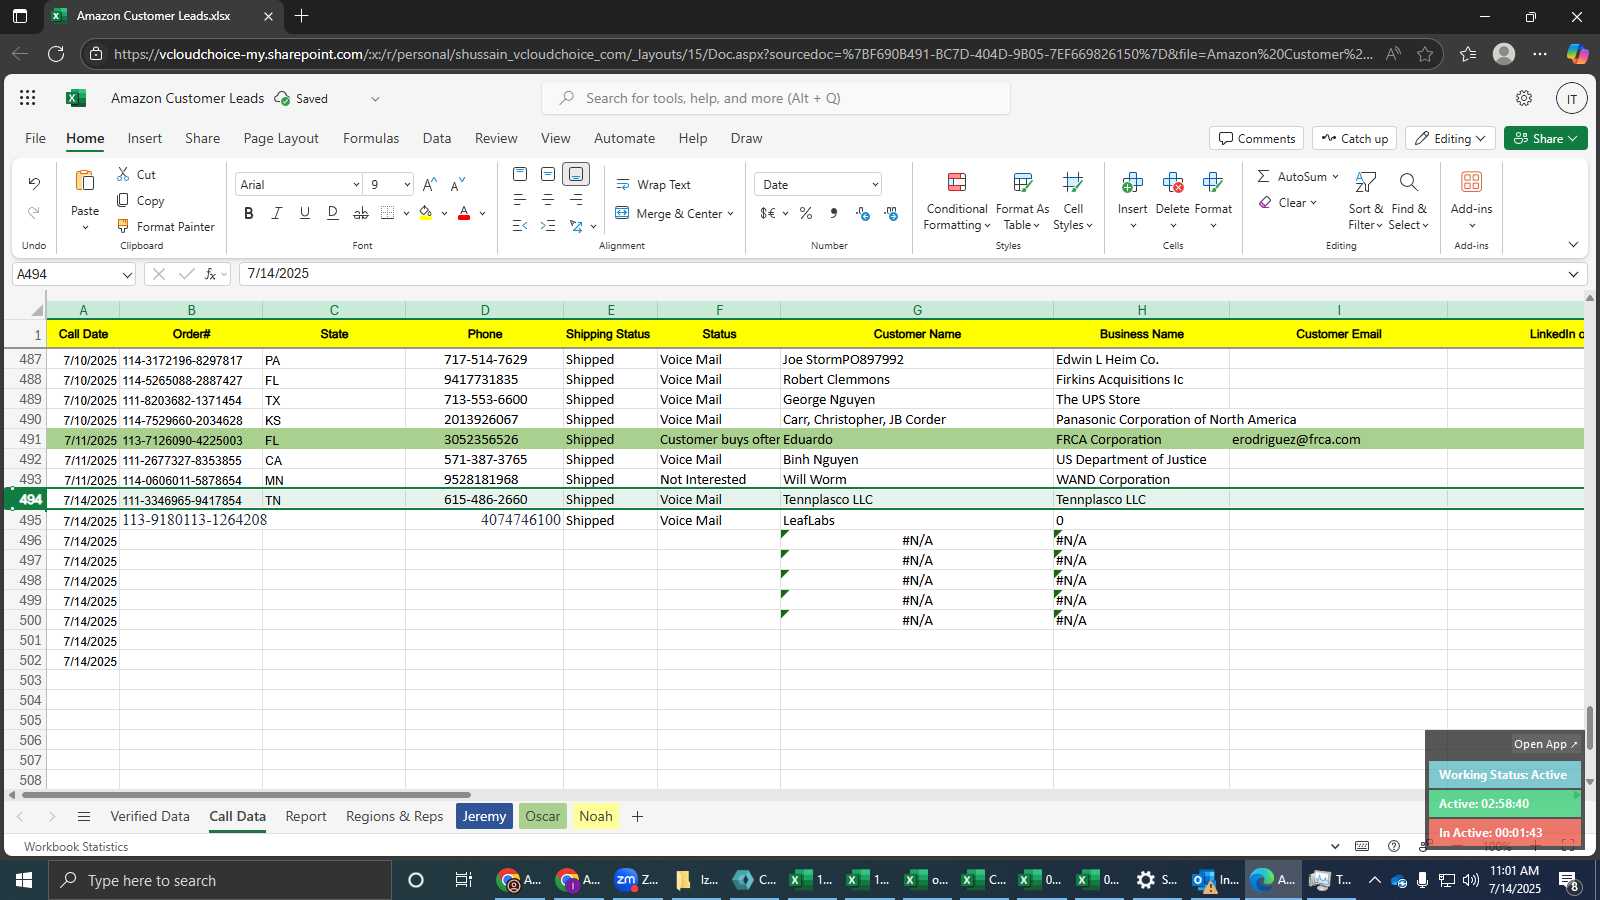Switch to the Data ribbon tab
The width and height of the screenshot is (1600, 900).
(x=436, y=138)
